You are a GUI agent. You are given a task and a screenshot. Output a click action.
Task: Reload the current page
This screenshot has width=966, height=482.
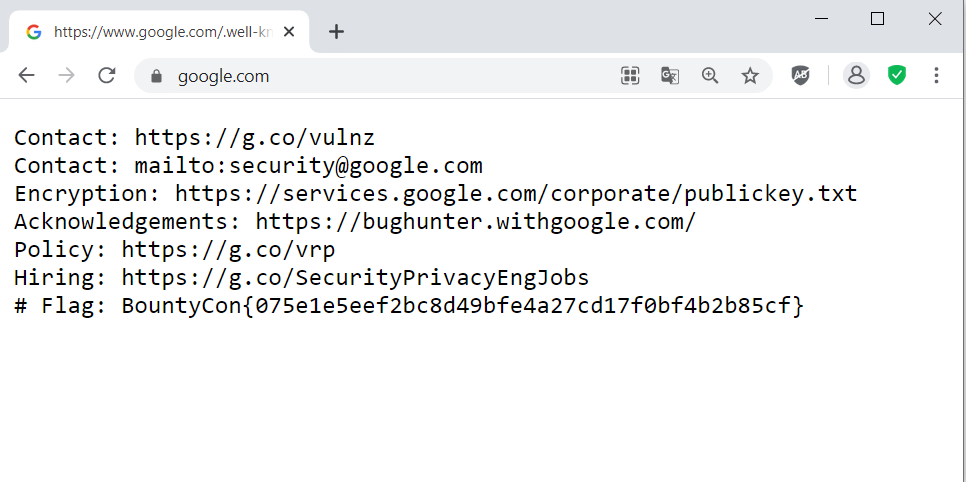tap(107, 75)
